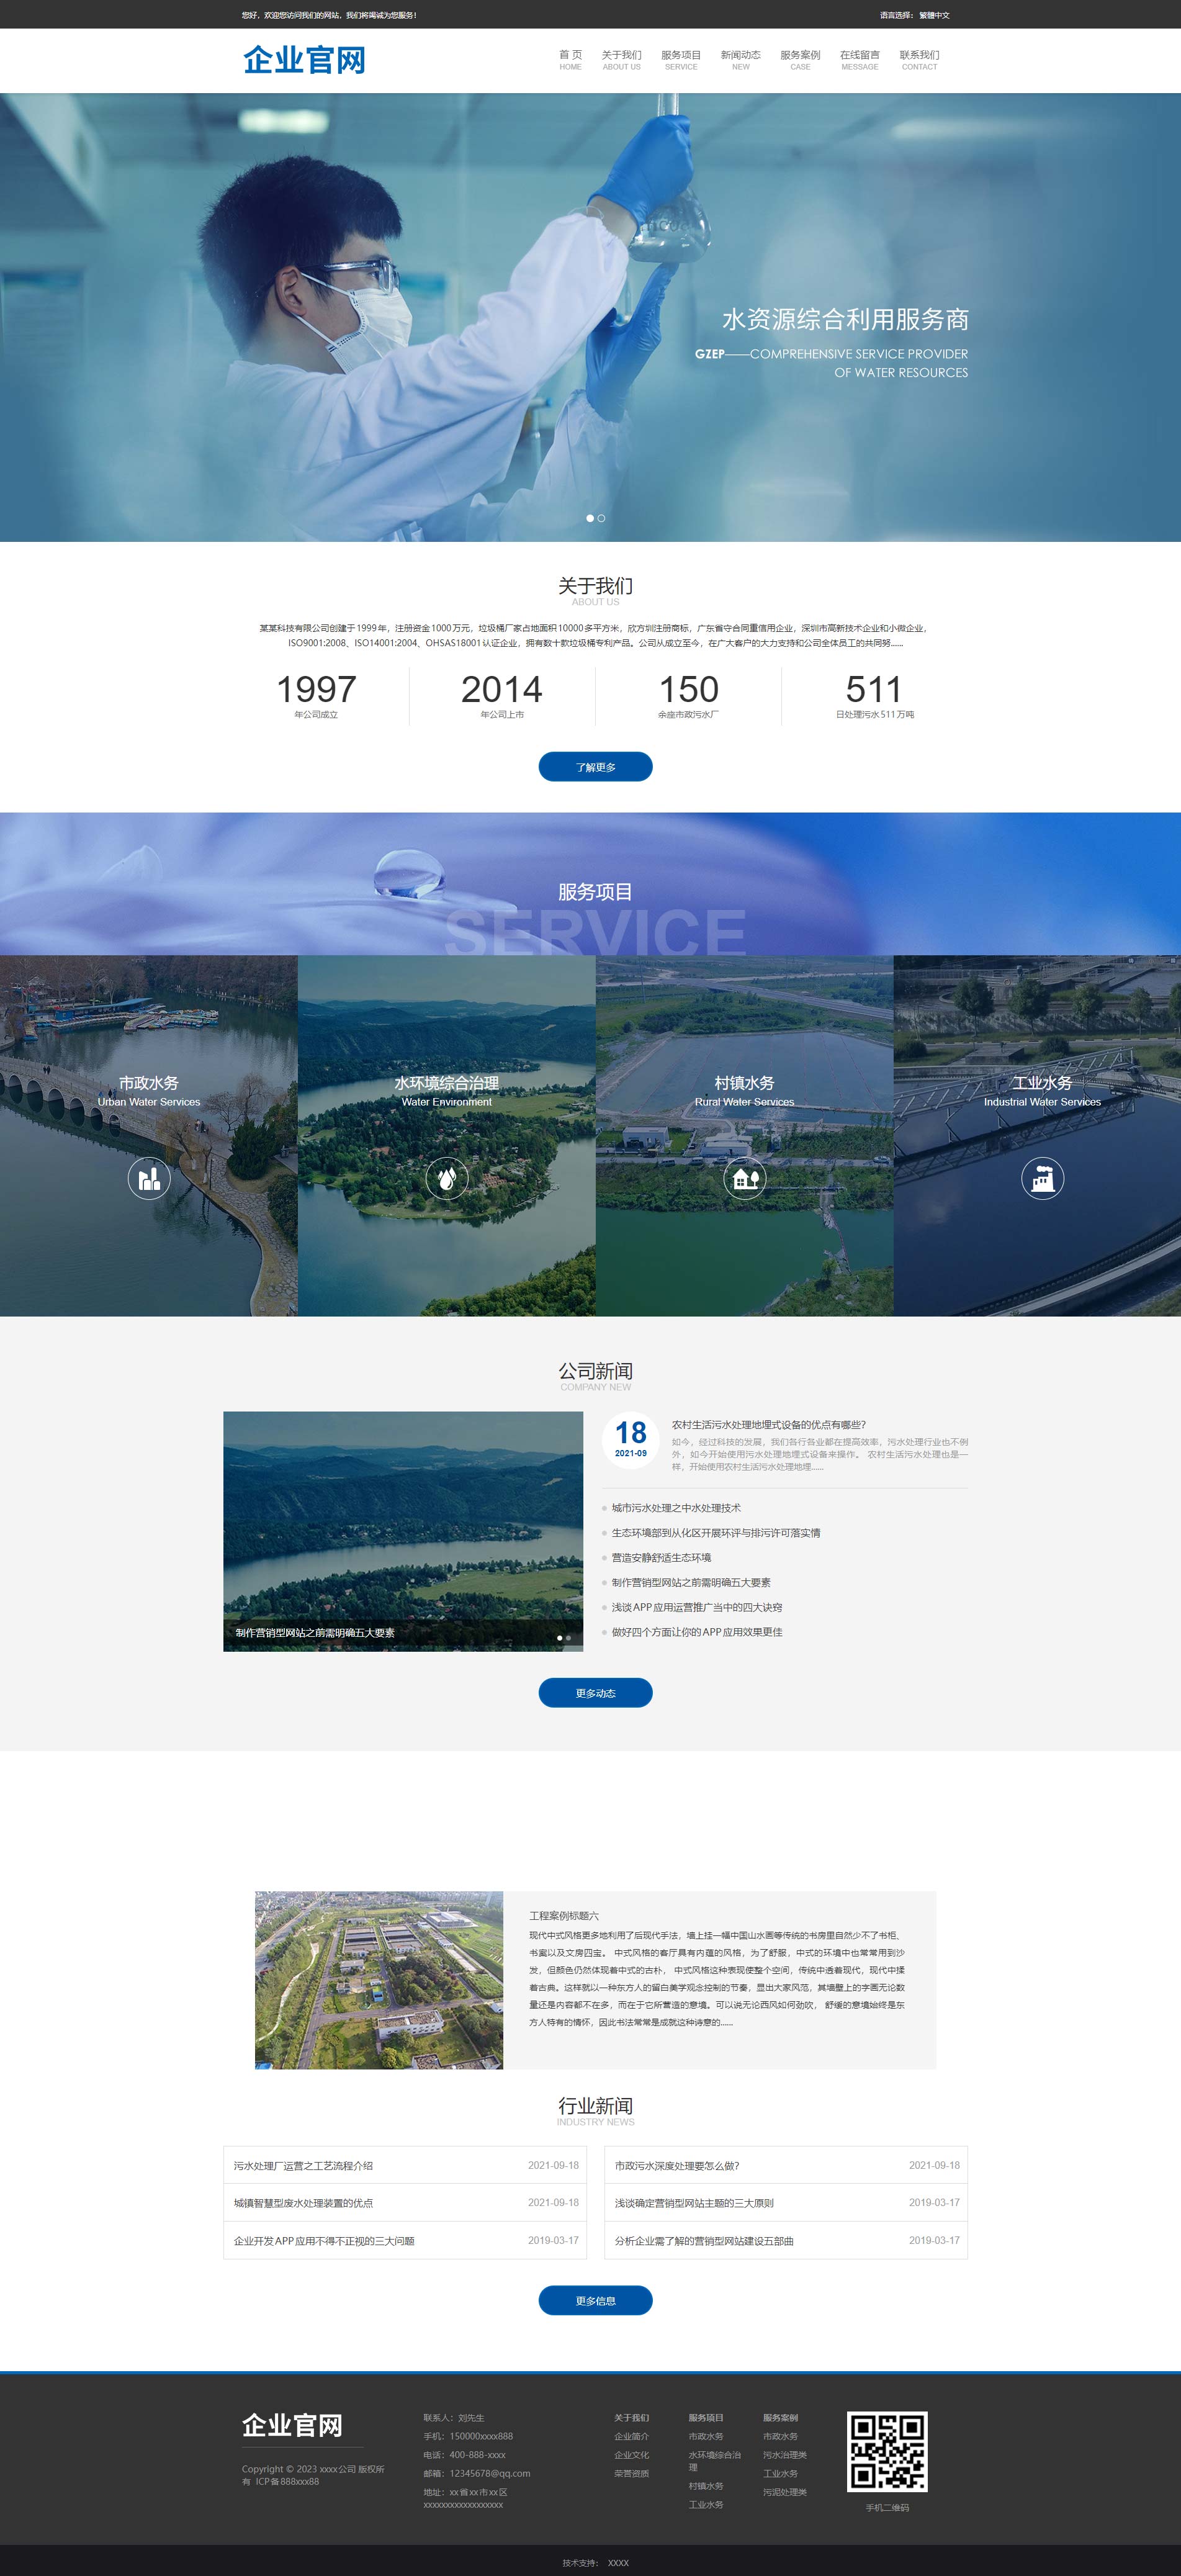Navigate to 服务案例 CASE menu item
Image resolution: width=1181 pixels, height=2576 pixels.
pyautogui.click(x=800, y=60)
